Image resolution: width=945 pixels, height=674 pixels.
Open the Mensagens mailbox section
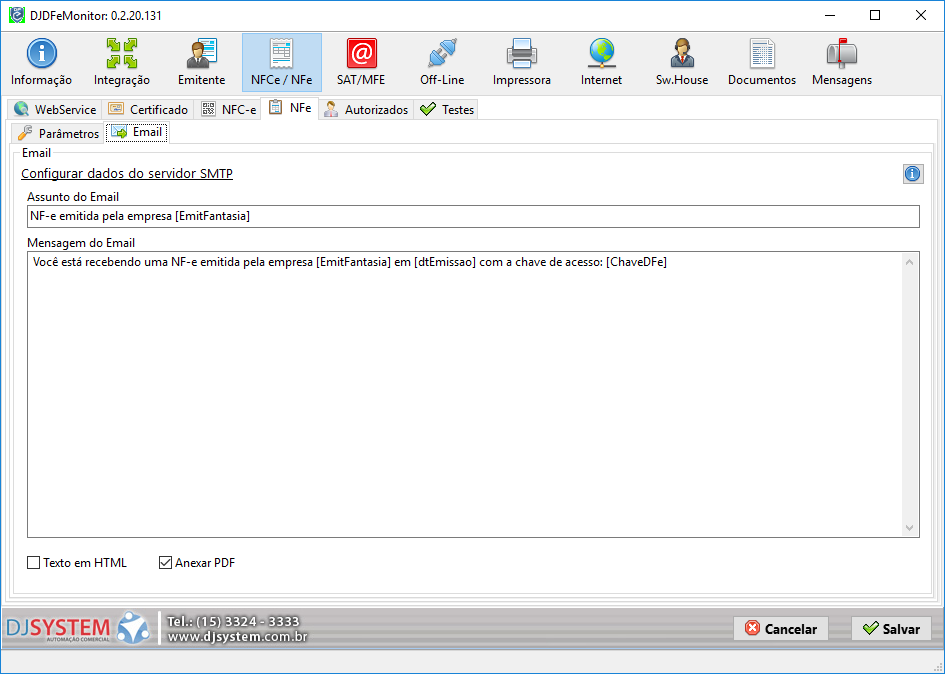pos(841,62)
